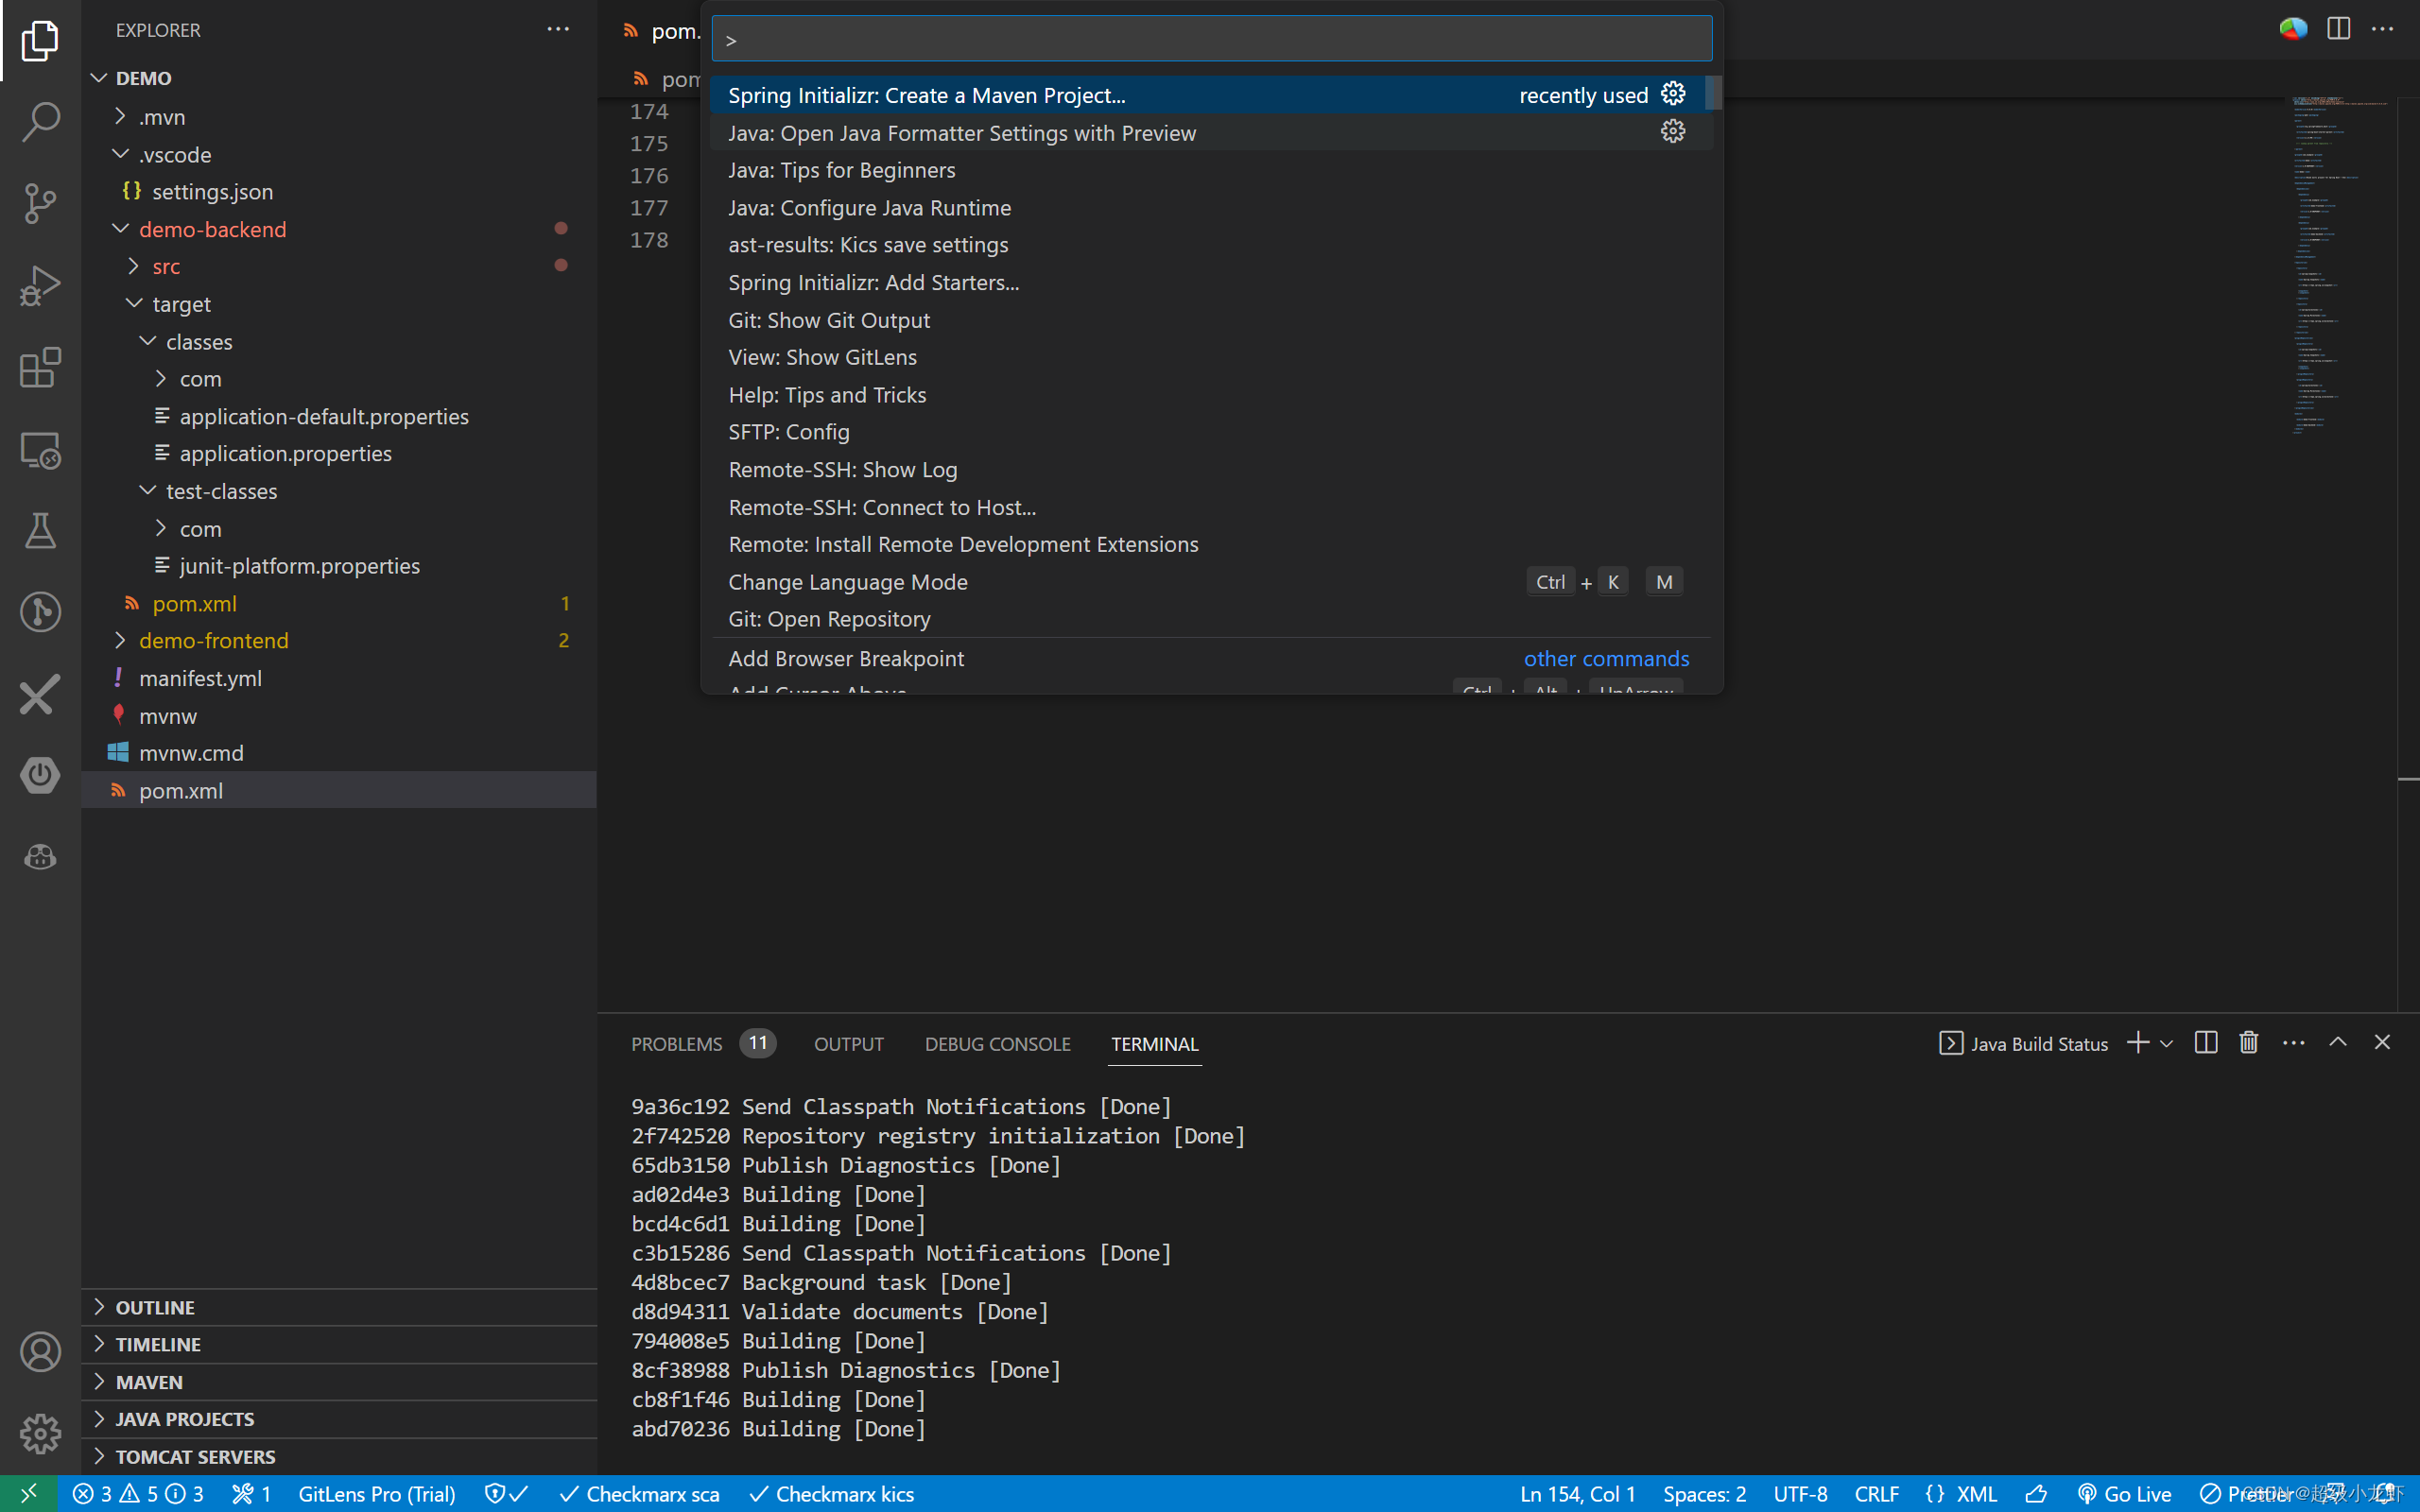
Task: Open Source Control view
Action: click(40, 204)
